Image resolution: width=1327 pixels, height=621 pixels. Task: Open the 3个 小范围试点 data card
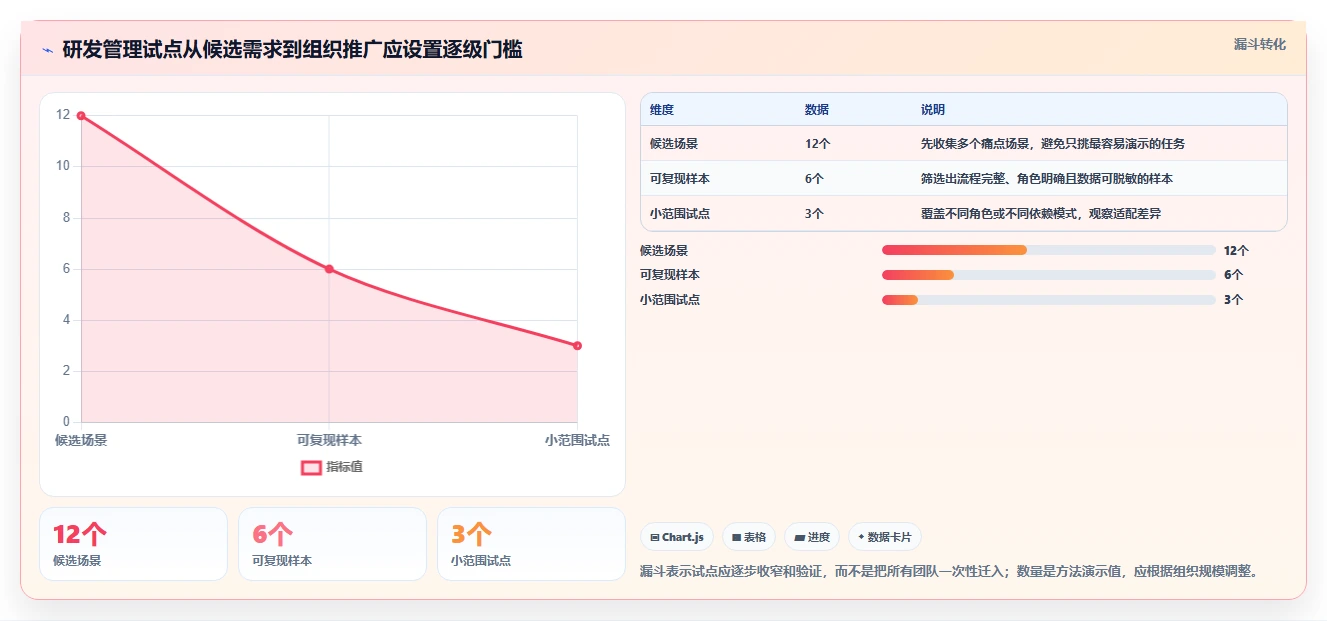point(531,544)
